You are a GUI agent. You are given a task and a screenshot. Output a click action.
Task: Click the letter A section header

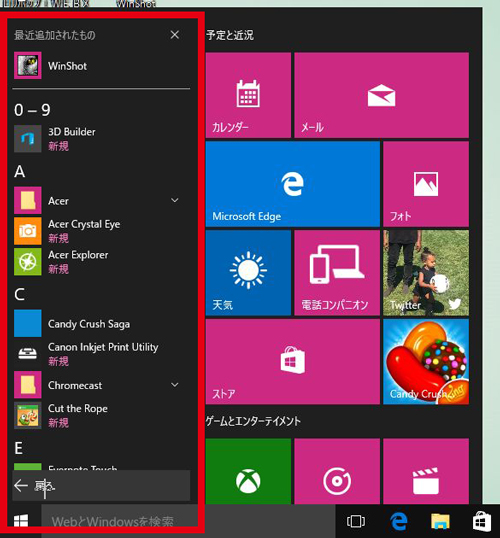tap(20, 171)
